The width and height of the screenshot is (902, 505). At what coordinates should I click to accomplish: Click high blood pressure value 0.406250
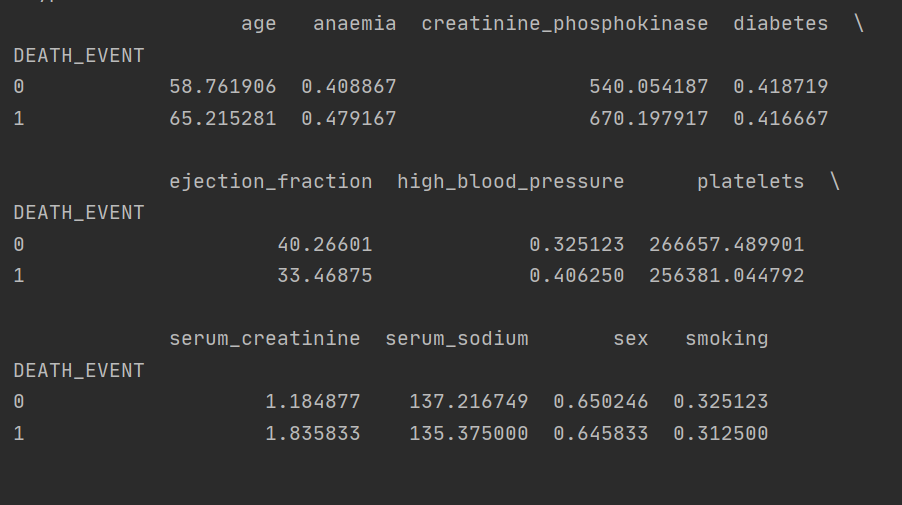tap(576, 276)
